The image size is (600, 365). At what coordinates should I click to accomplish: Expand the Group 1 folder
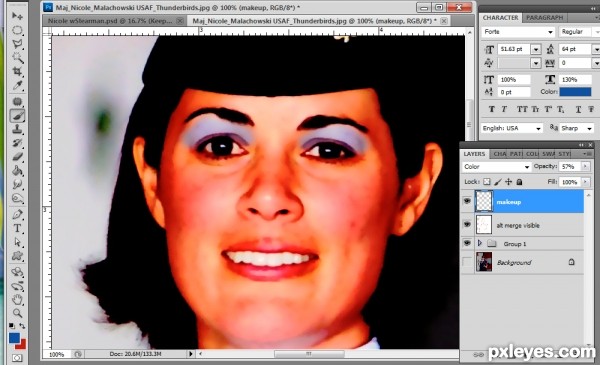pyautogui.click(x=479, y=243)
